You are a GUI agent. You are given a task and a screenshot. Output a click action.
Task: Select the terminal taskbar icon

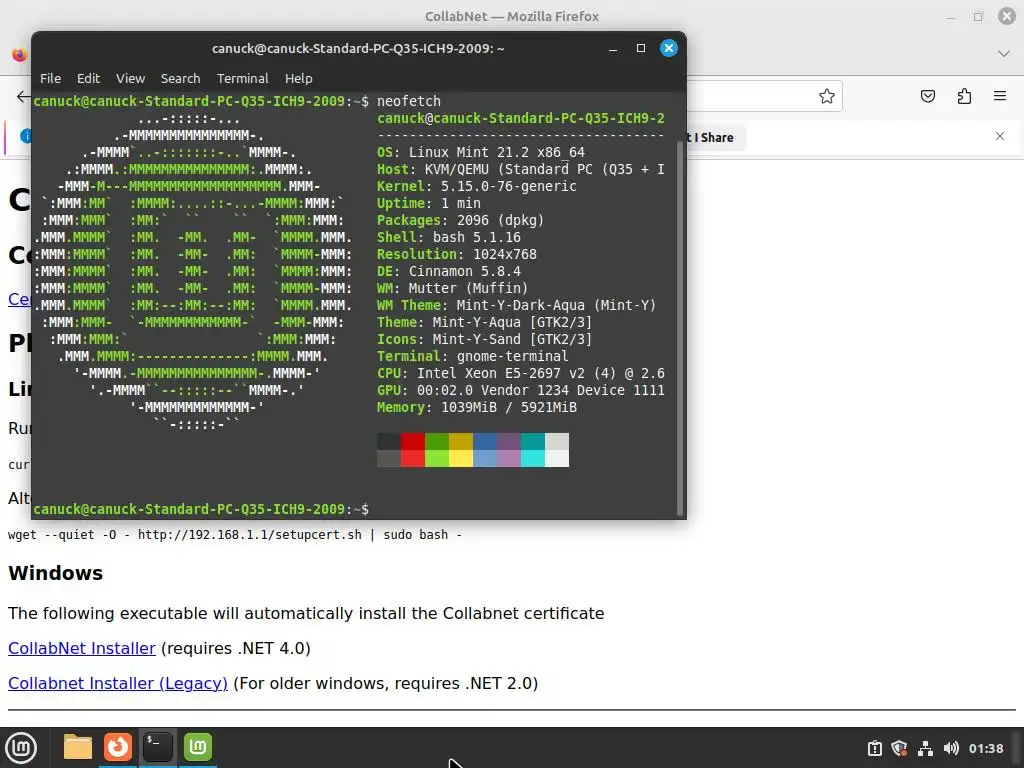coord(158,747)
